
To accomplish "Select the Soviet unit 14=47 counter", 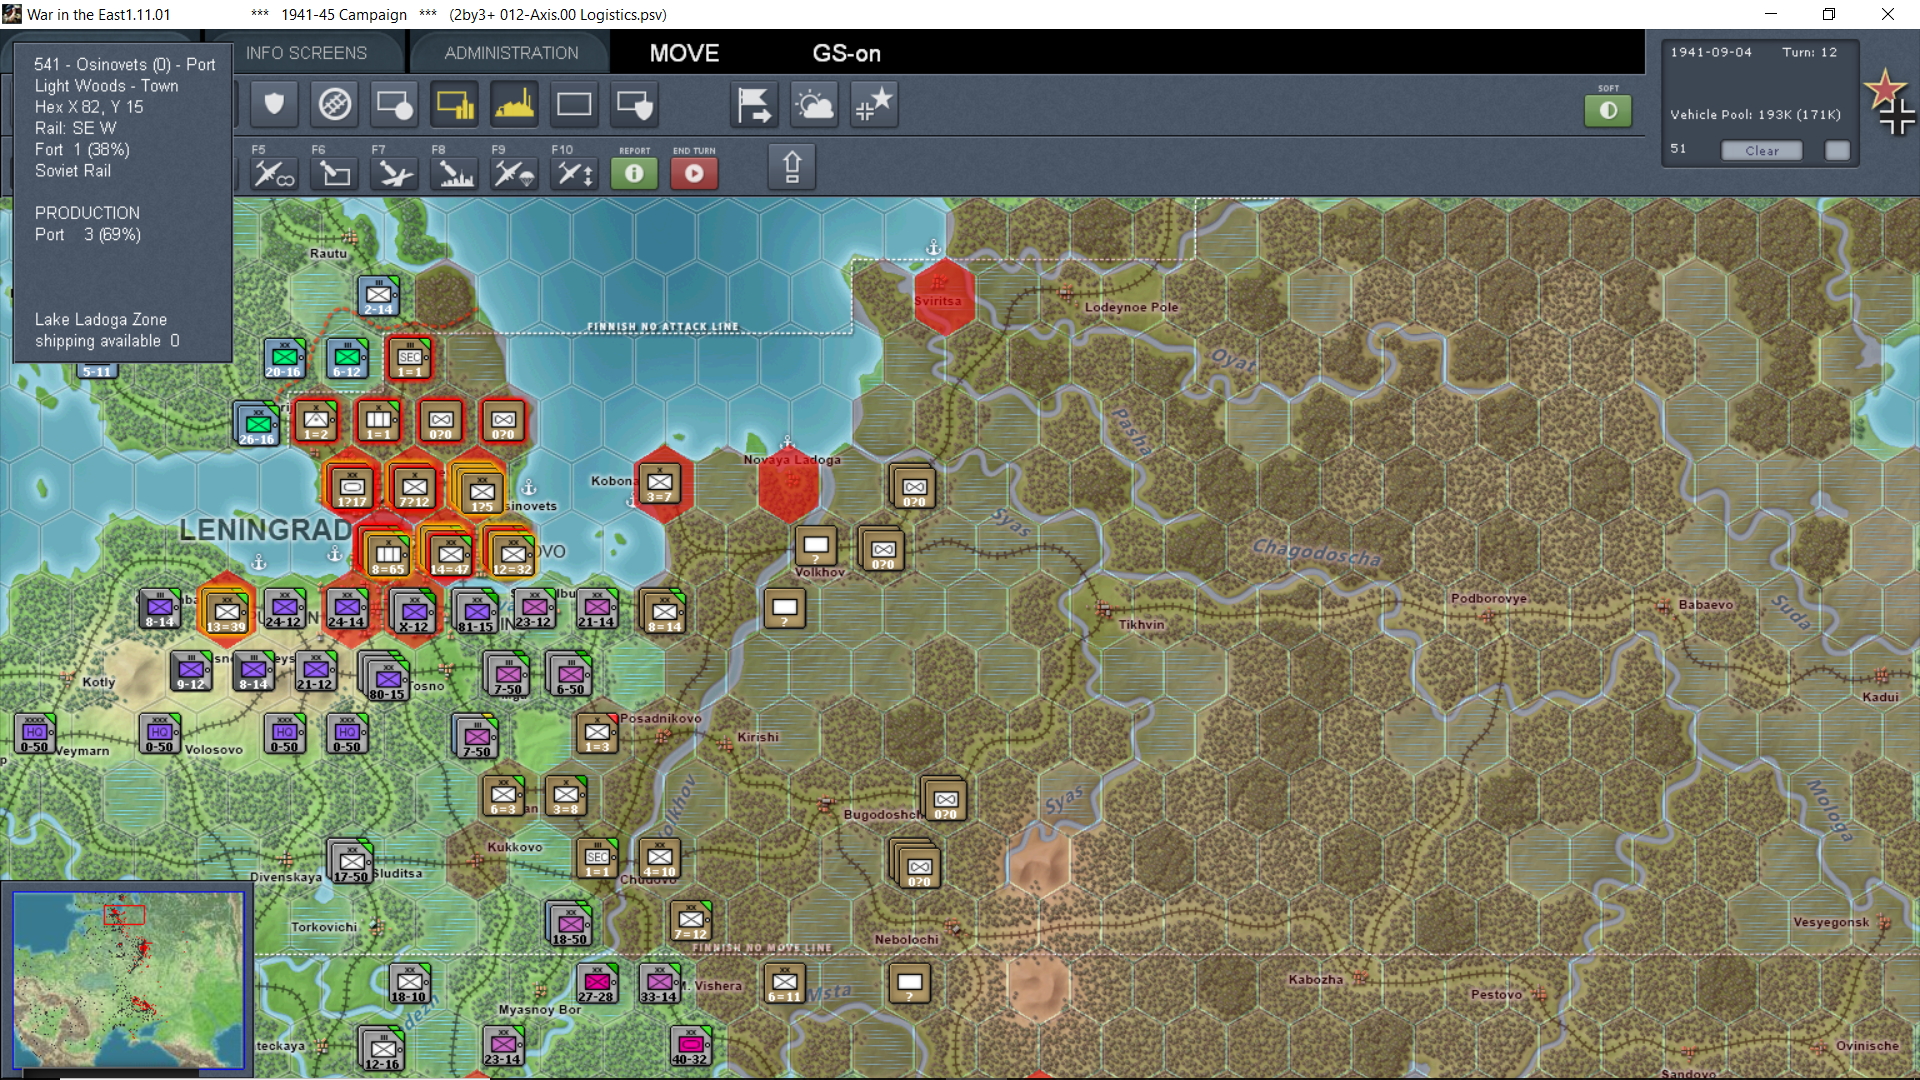I will pyautogui.click(x=450, y=554).
